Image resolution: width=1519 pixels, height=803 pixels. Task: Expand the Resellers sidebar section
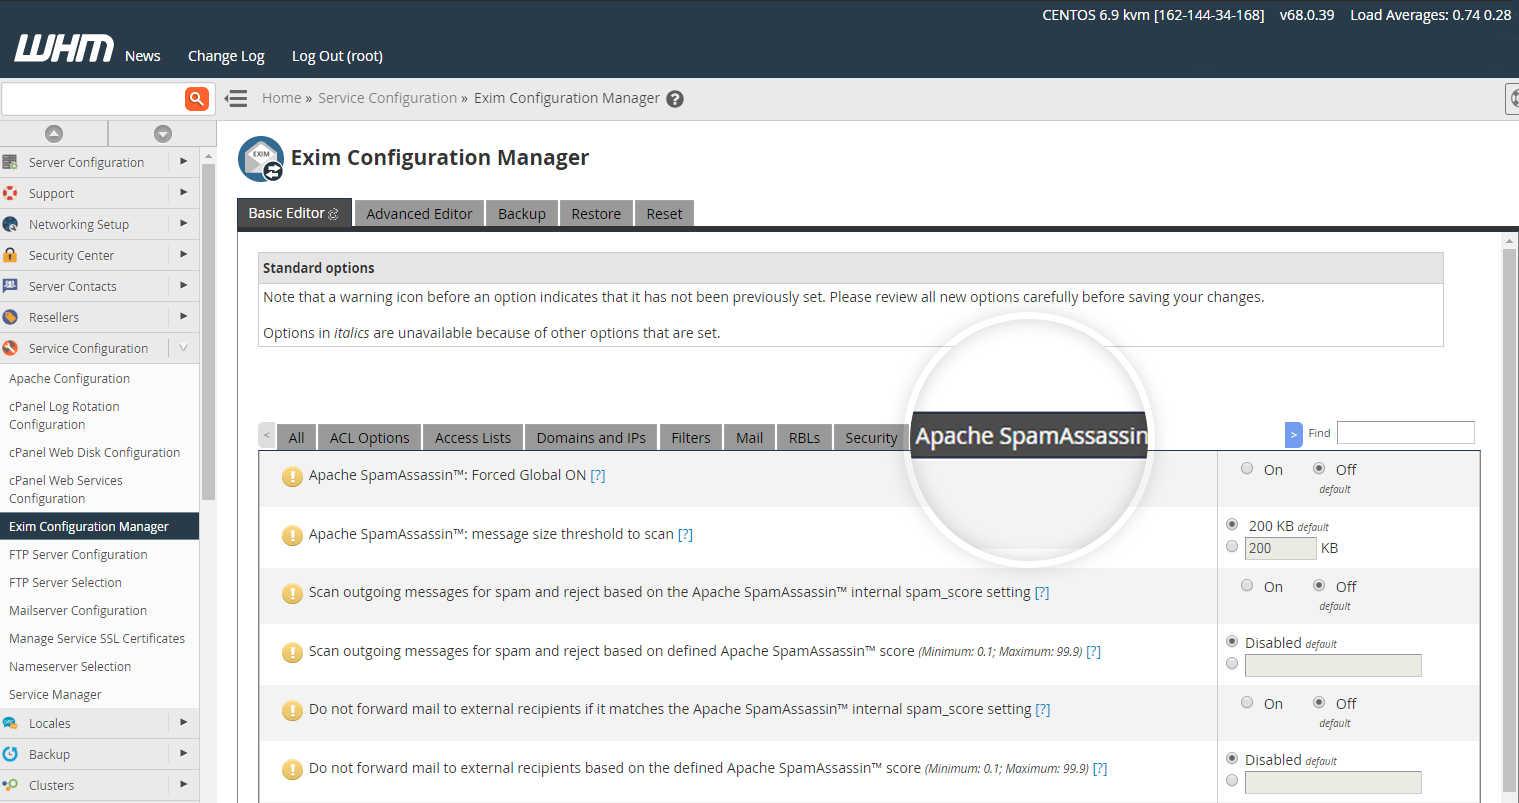point(183,317)
